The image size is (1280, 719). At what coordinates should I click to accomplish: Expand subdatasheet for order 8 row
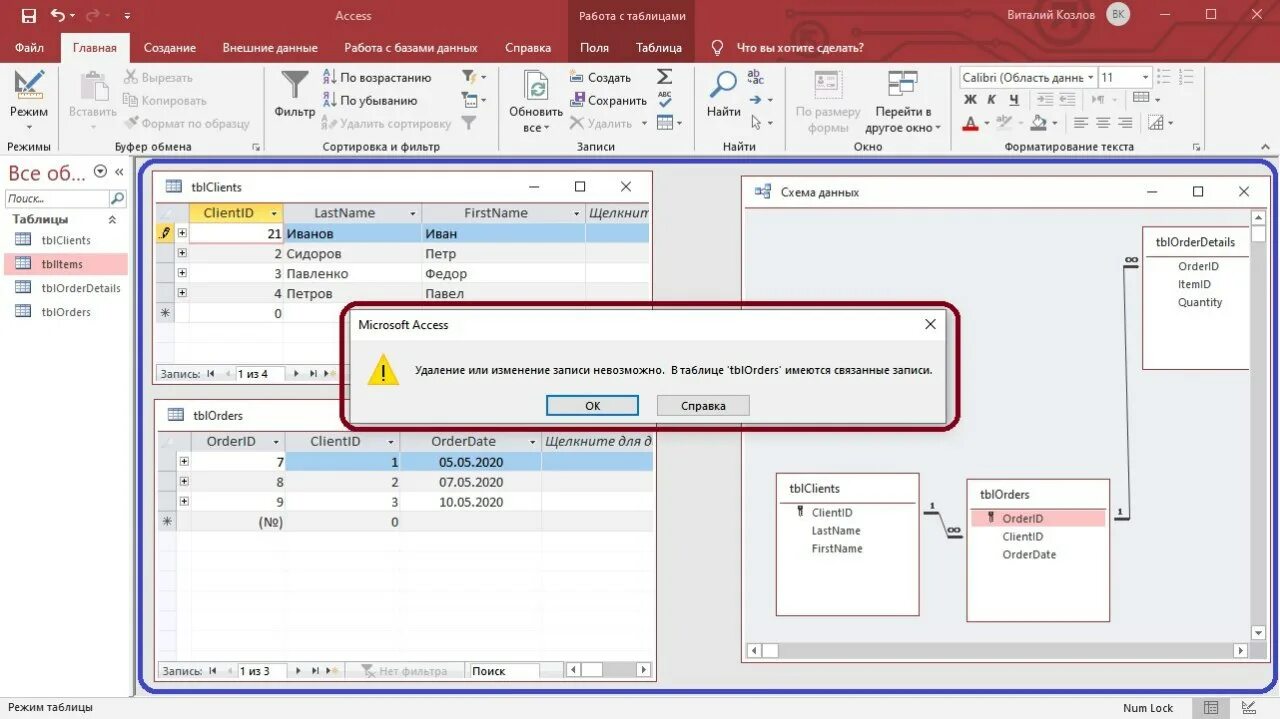183,482
